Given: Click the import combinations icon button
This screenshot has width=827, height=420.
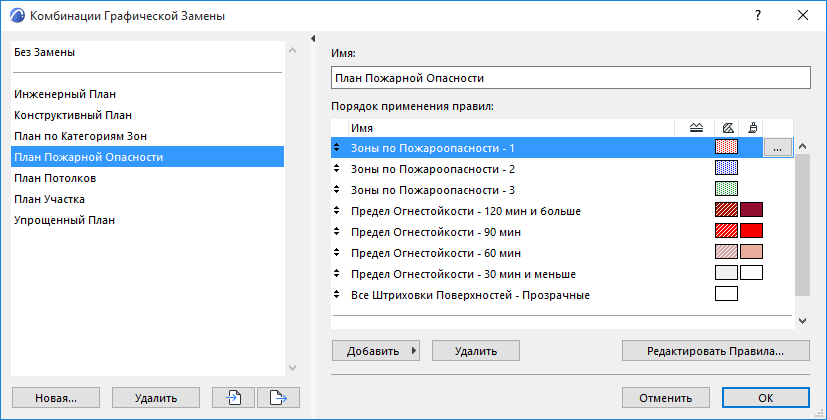Looking at the screenshot, I should [234, 397].
